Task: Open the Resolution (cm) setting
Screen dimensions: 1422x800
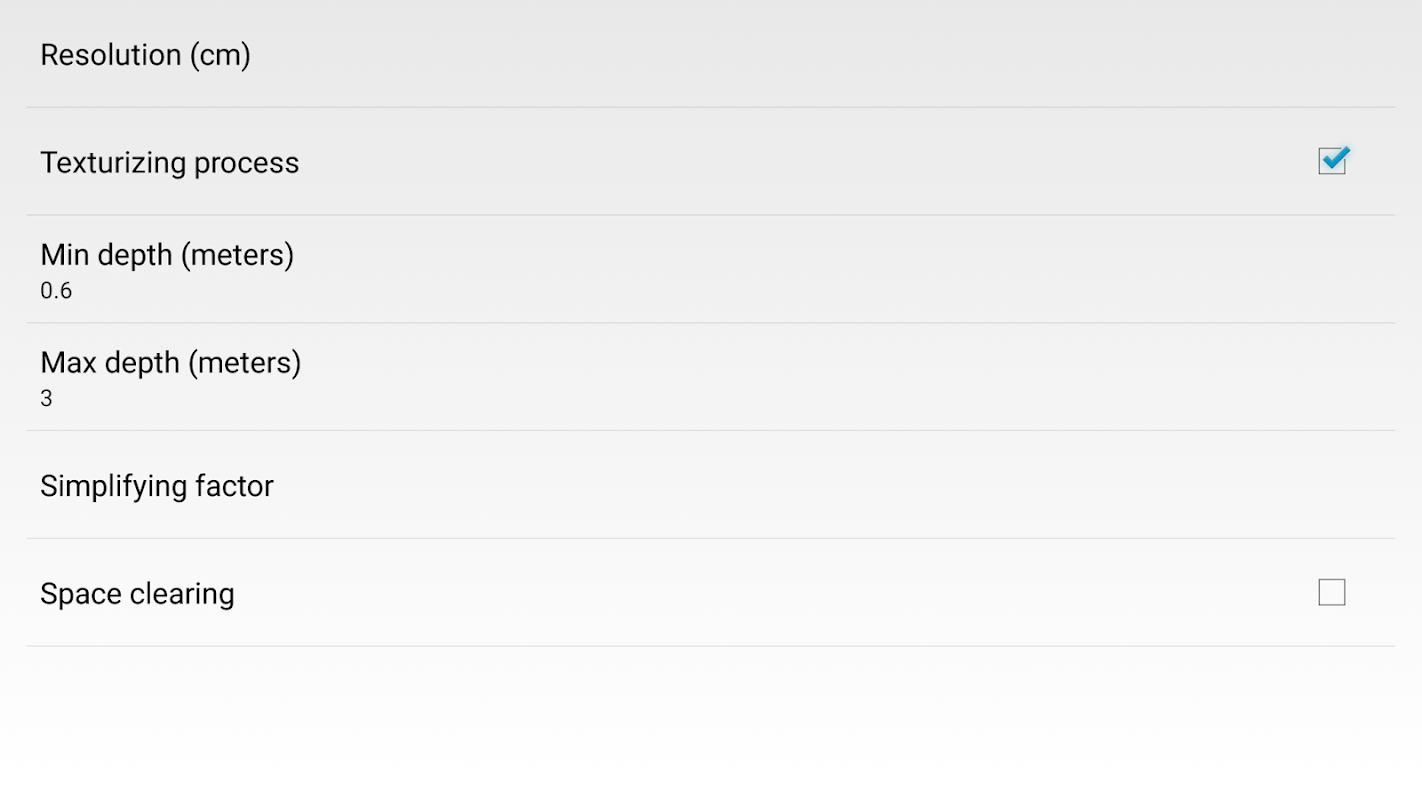Action: [711, 54]
